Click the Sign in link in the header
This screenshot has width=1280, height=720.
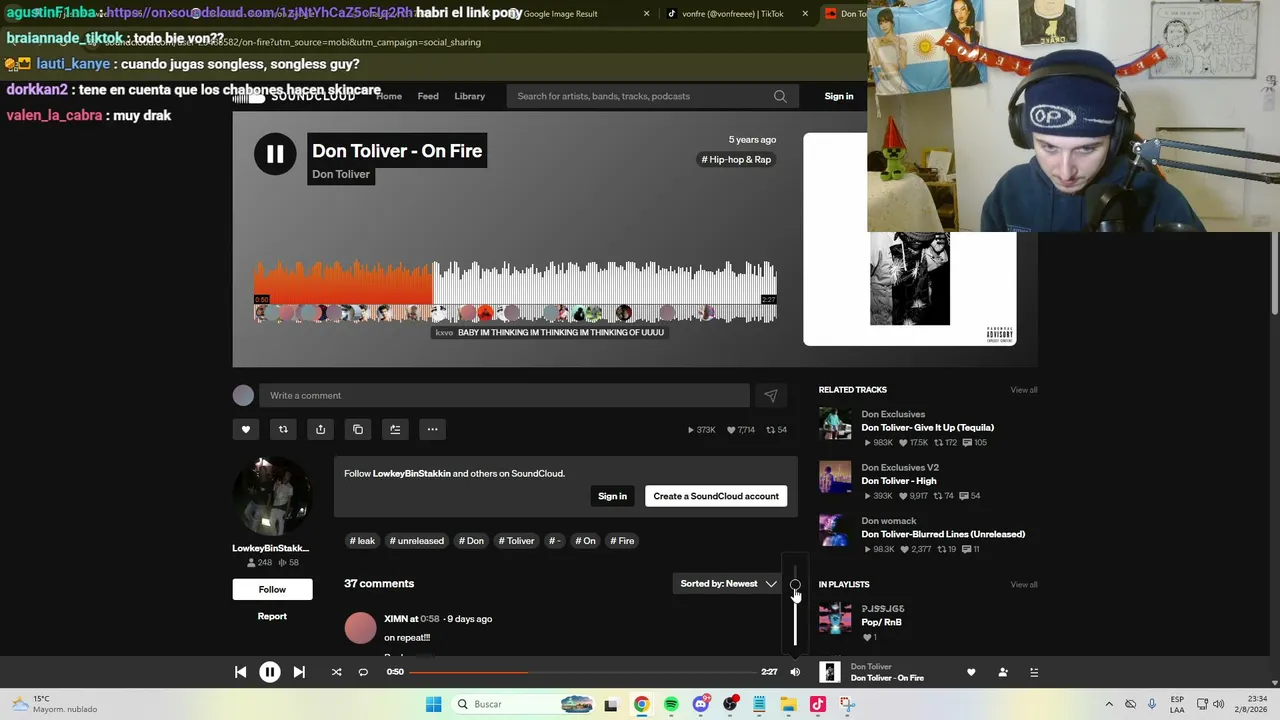pos(839,96)
